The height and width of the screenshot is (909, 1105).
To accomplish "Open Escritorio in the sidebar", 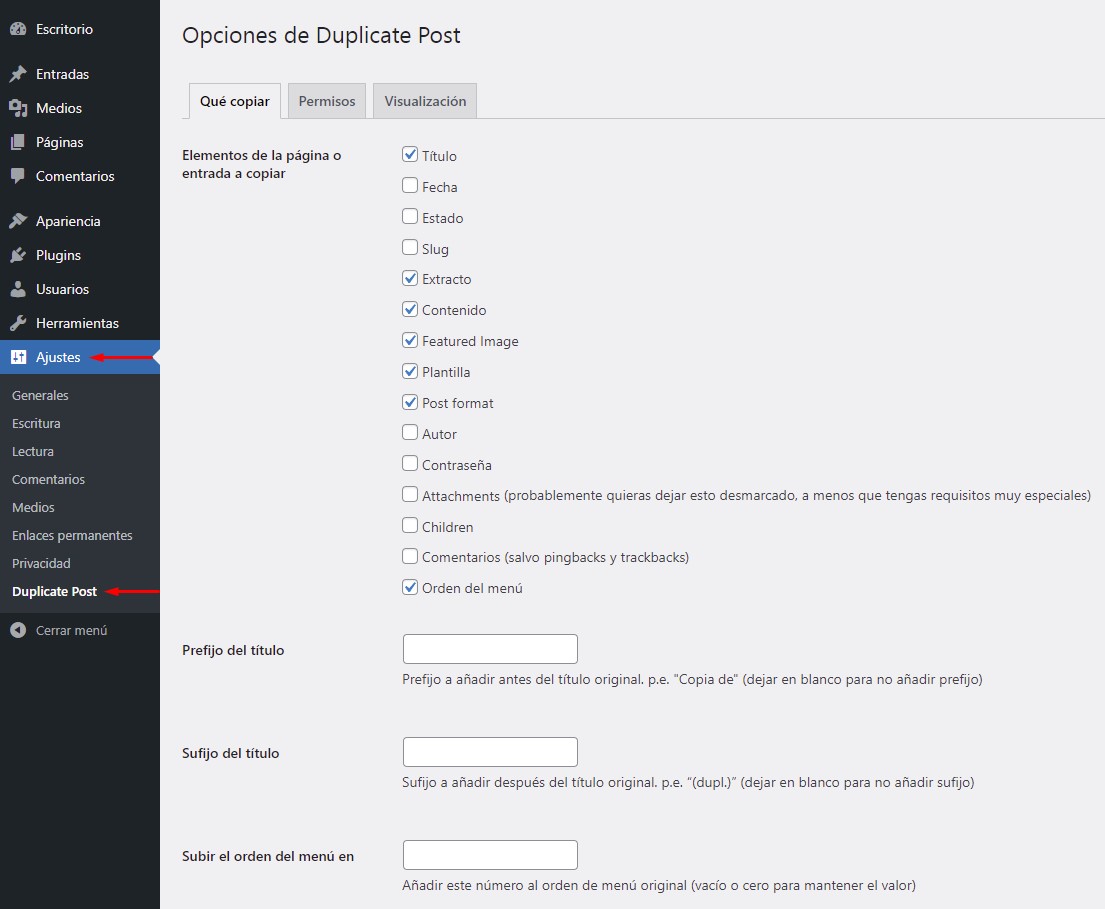I will [x=64, y=29].
